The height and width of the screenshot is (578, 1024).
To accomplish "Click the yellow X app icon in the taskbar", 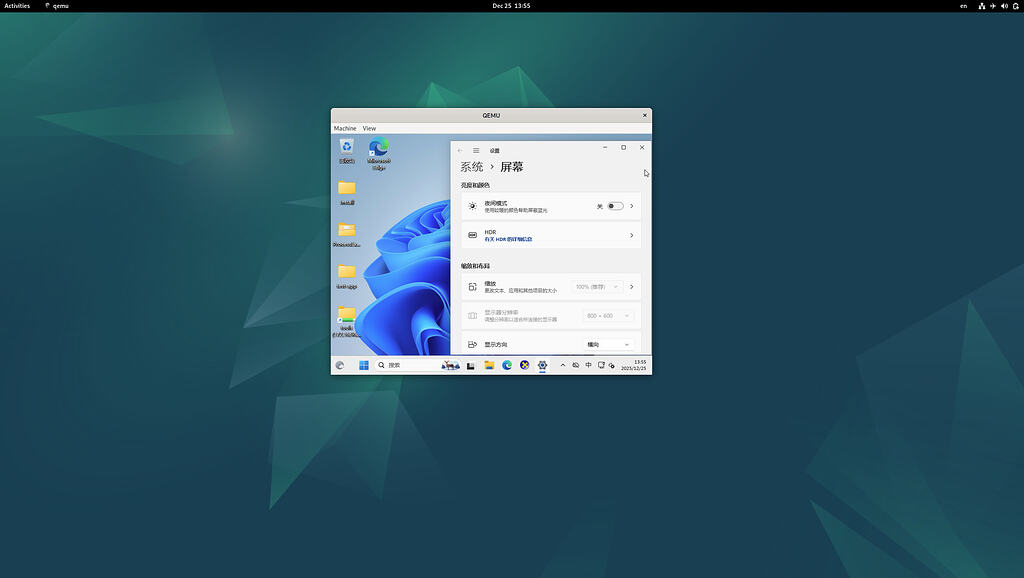I will click(524, 365).
